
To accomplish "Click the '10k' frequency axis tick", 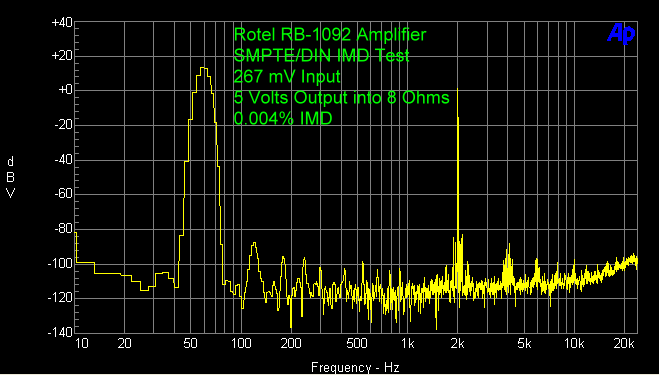I will click(x=574, y=343).
